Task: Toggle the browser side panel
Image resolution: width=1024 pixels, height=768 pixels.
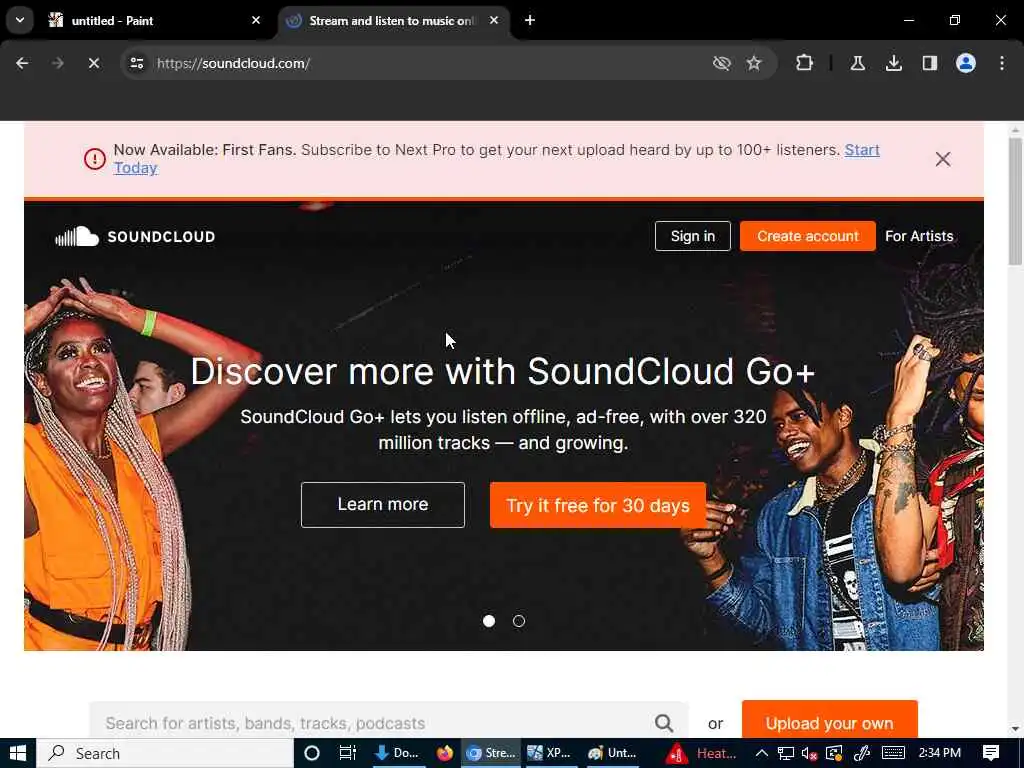Action: click(x=930, y=63)
